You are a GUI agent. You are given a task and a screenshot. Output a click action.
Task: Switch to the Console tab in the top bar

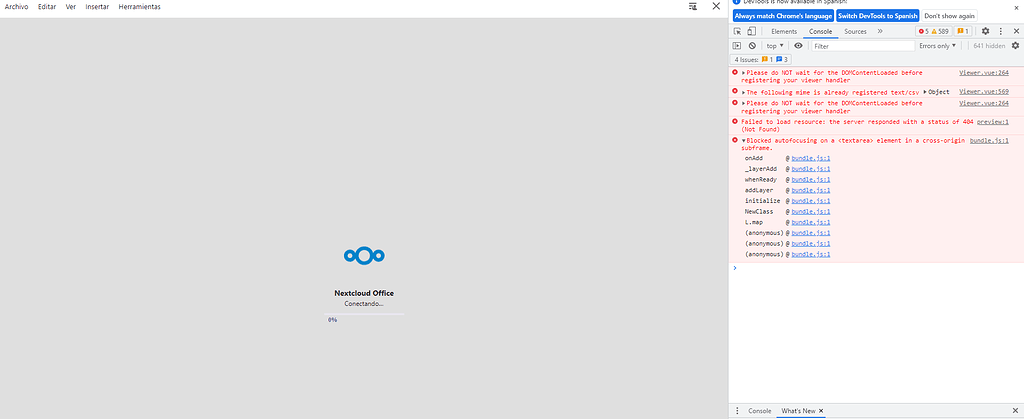[x=820, y=31]
